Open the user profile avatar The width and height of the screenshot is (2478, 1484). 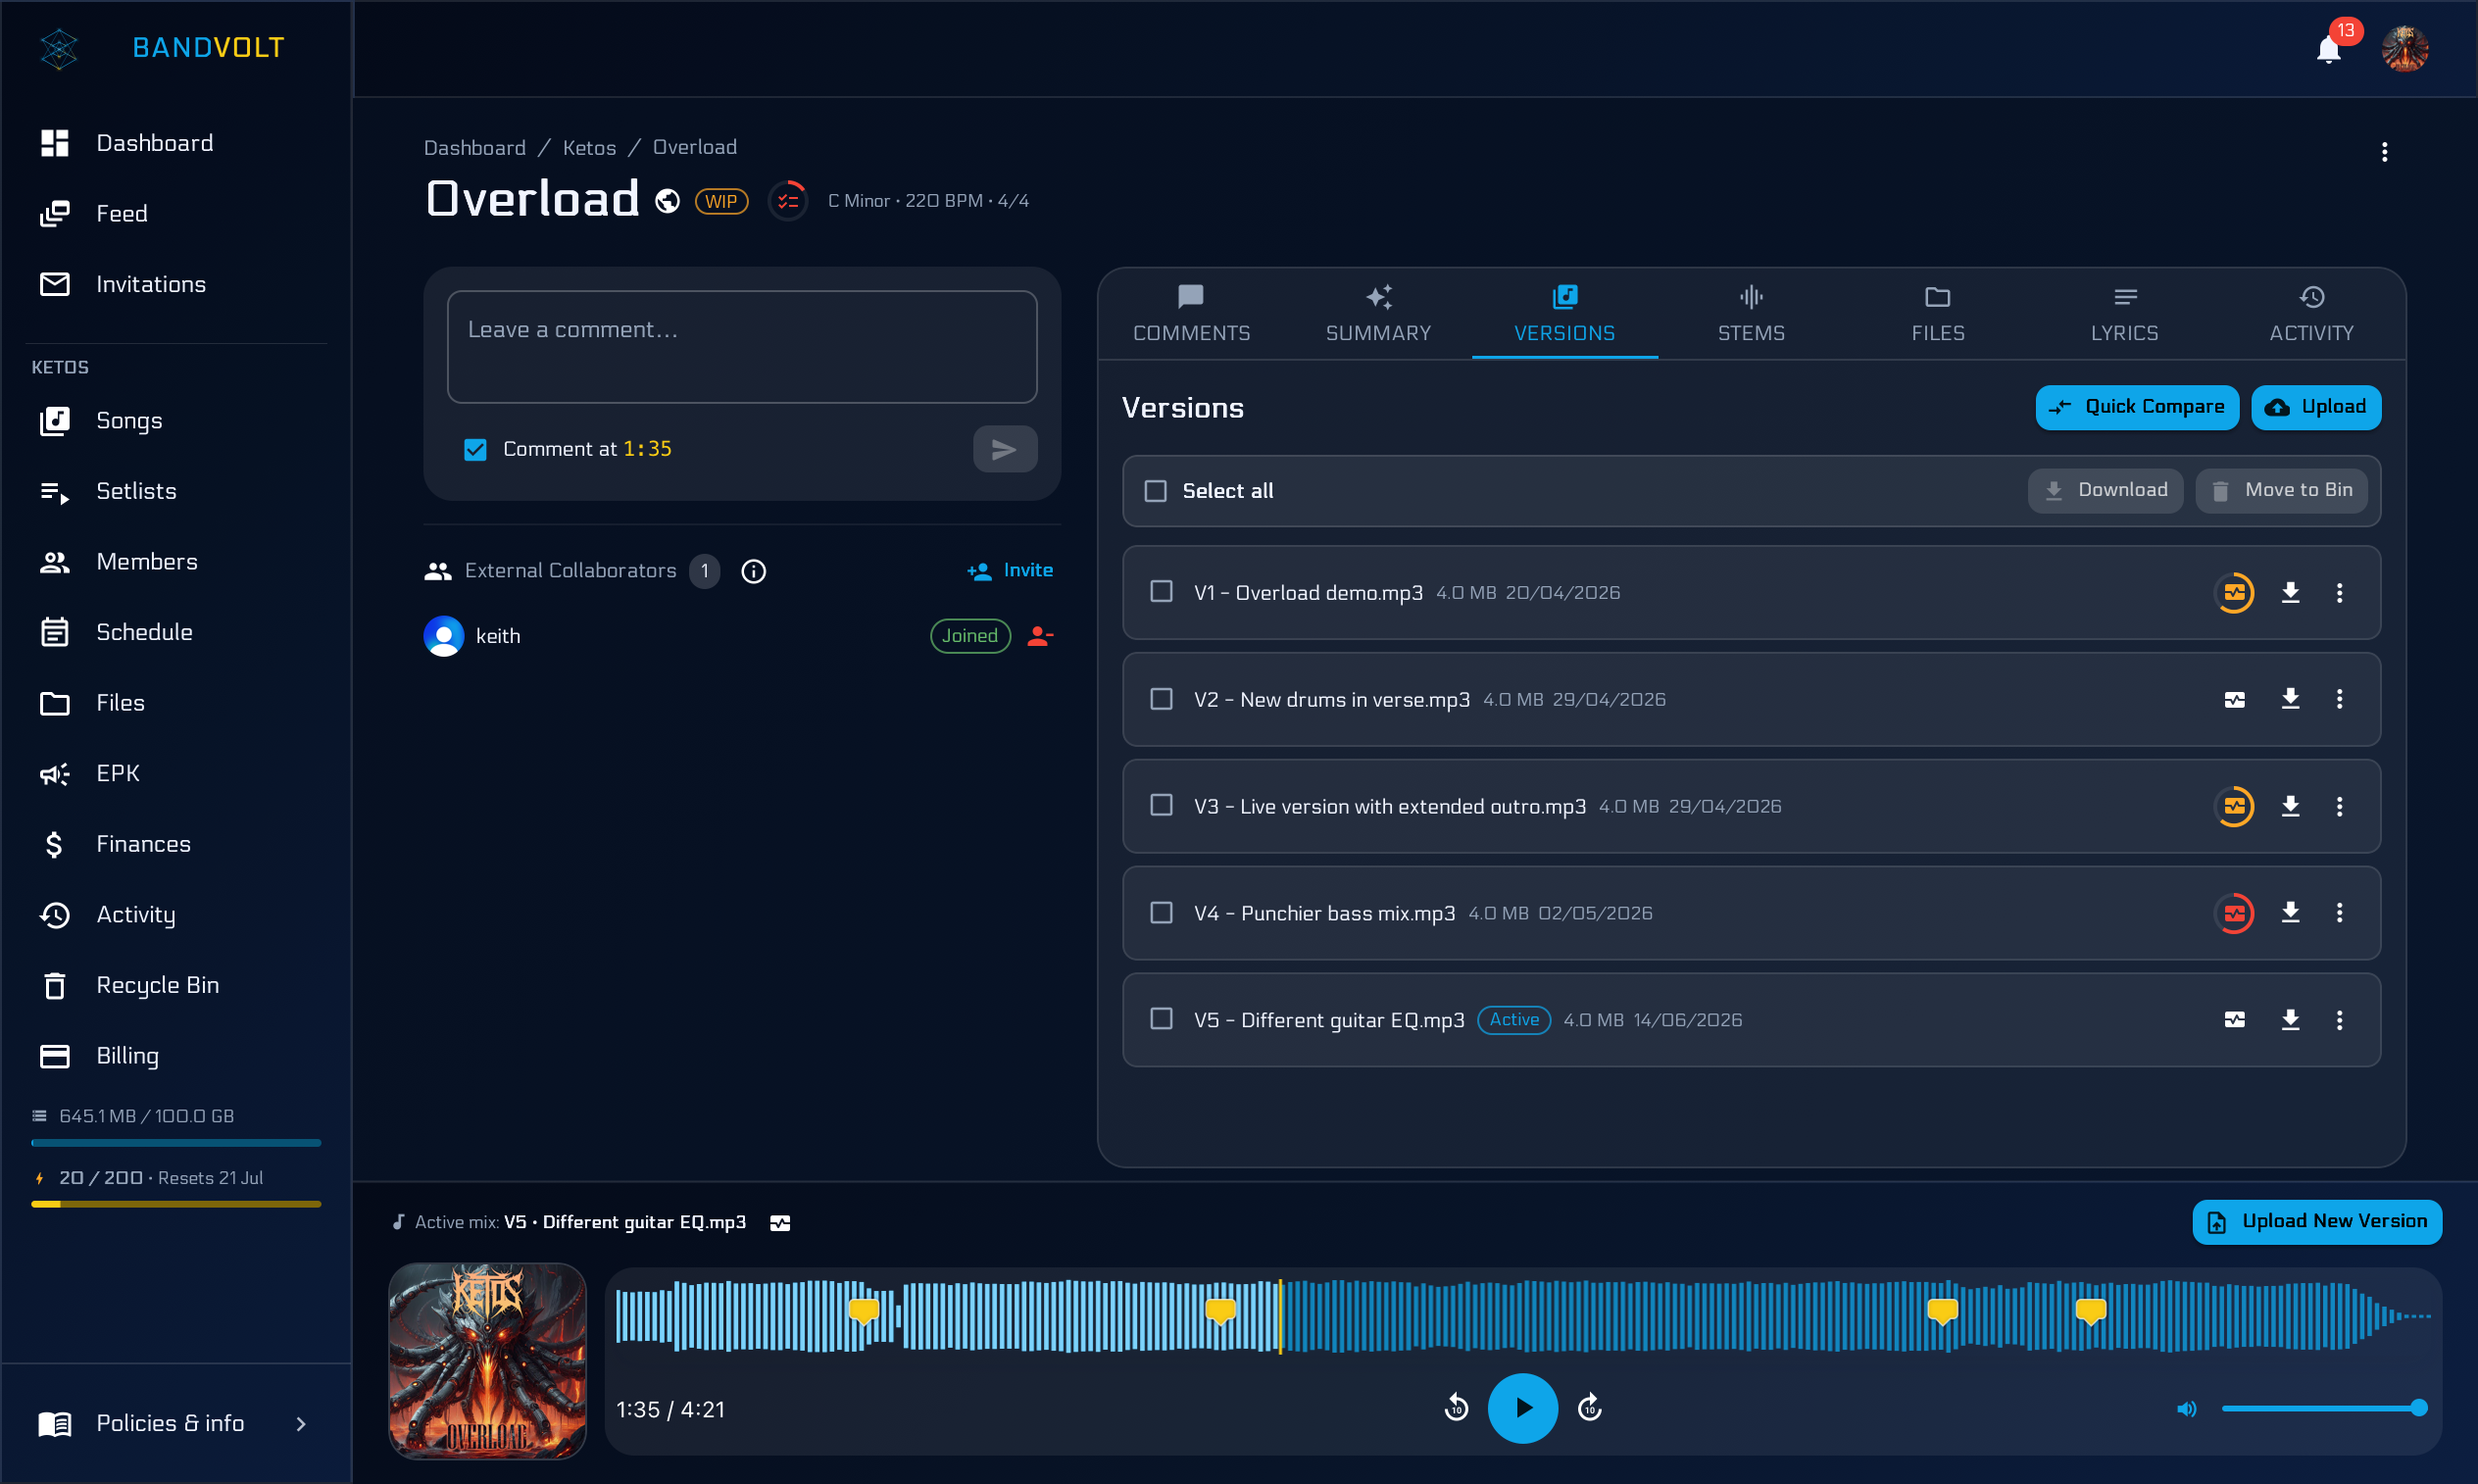coord(2405,49)
